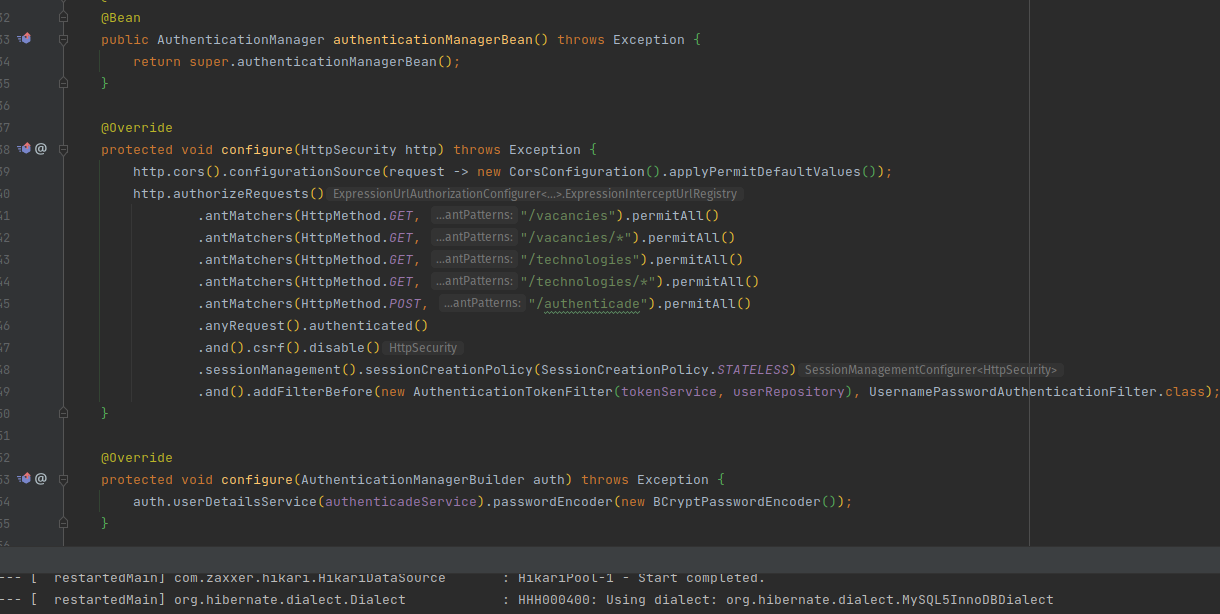The width and height of the screenshot is (1220, 614).
Task: Click userDetailsService method call
Action: [x=245, y=502]
